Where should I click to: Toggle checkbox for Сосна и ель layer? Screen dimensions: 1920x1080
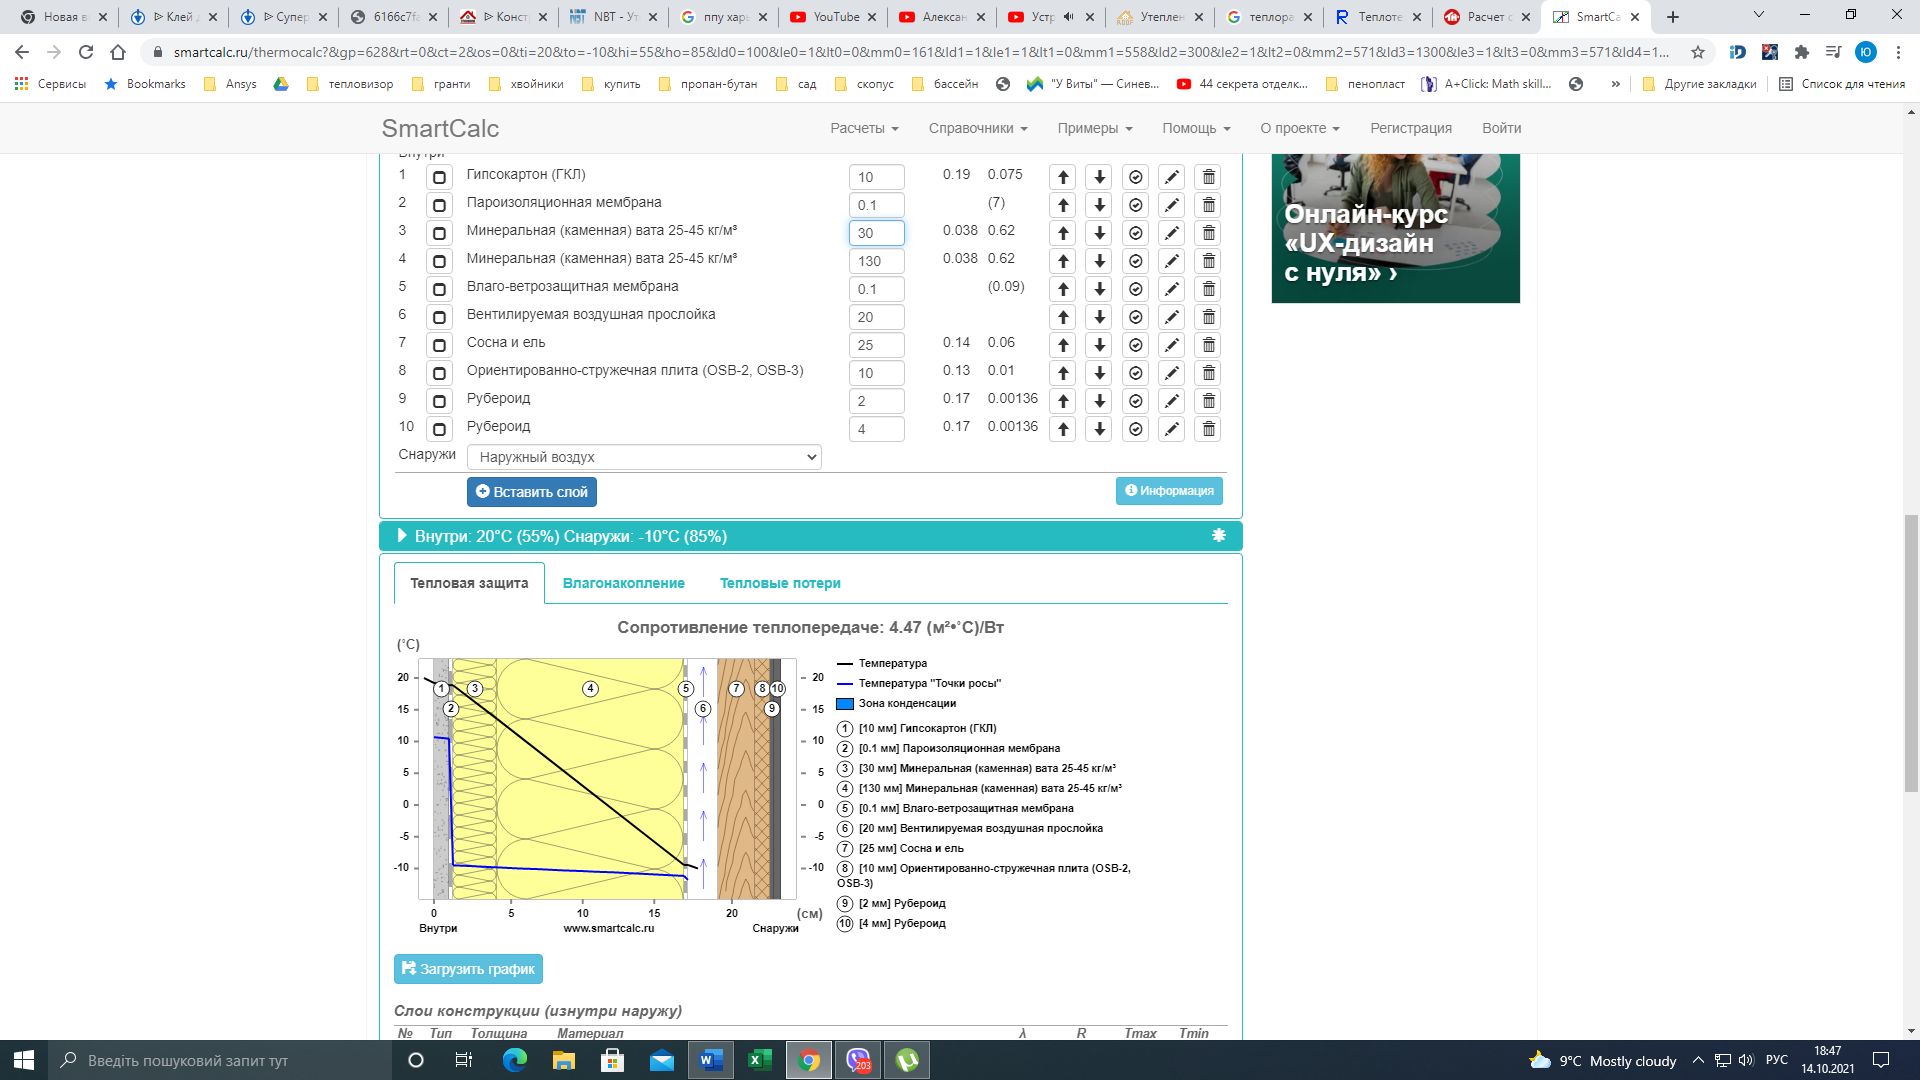[x=439, y=345]
